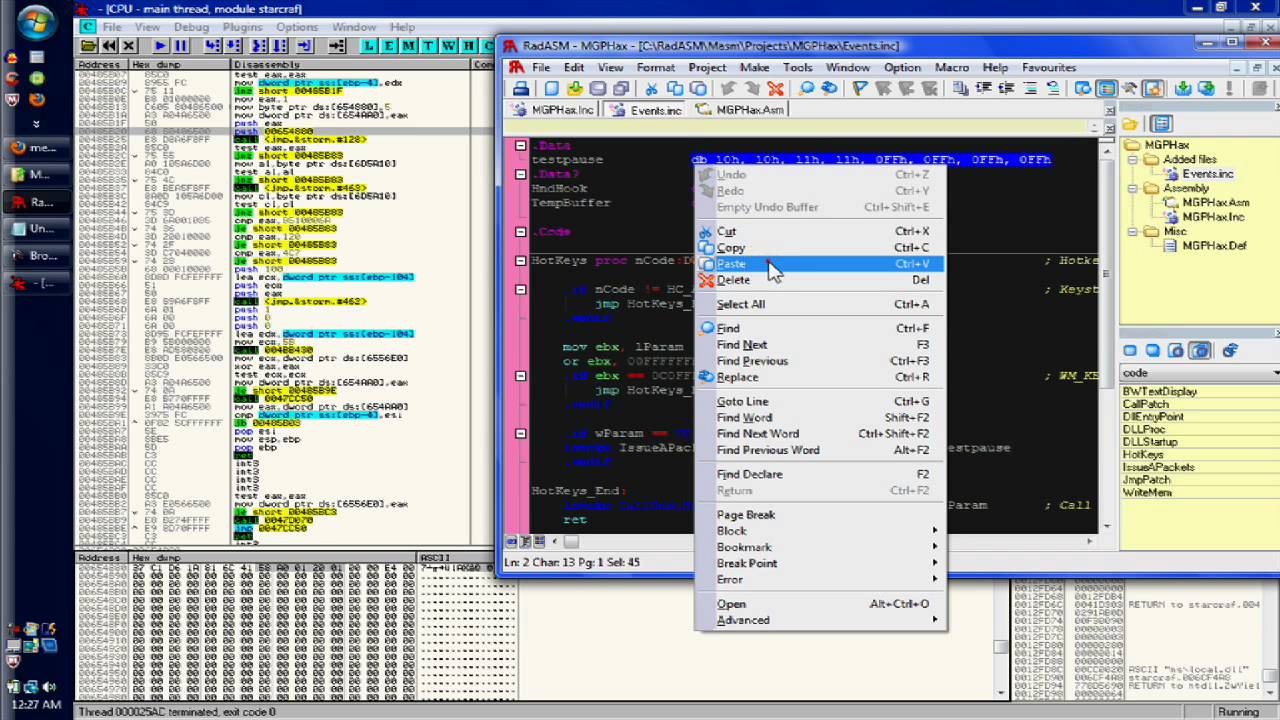Click the Restart rewind icon in OllyDbg
This screenshot has height=720, width=1280.
click(x=109, y=46)
